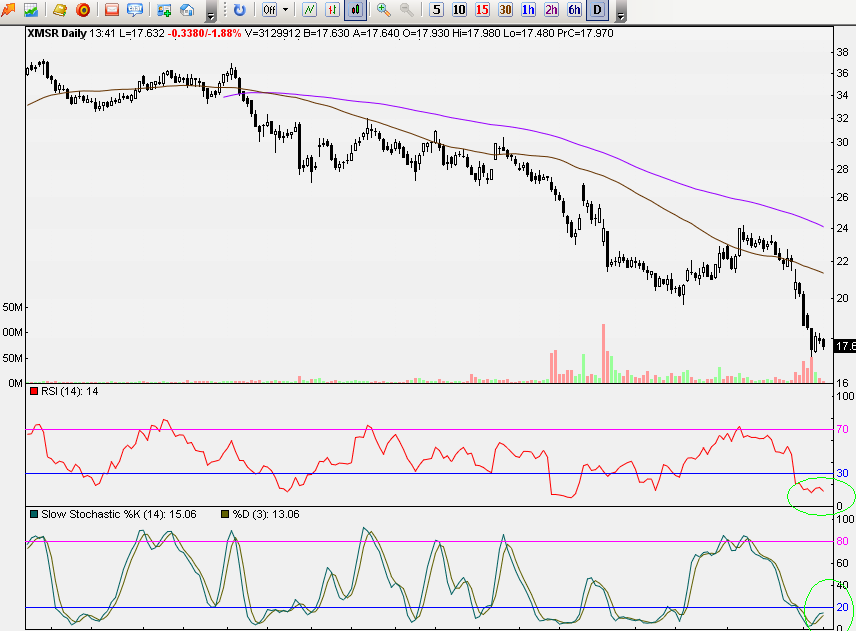Screen dimensions: 856x631
Task: Switch to the 15 minute timeframe
Action: pos(482,10)
